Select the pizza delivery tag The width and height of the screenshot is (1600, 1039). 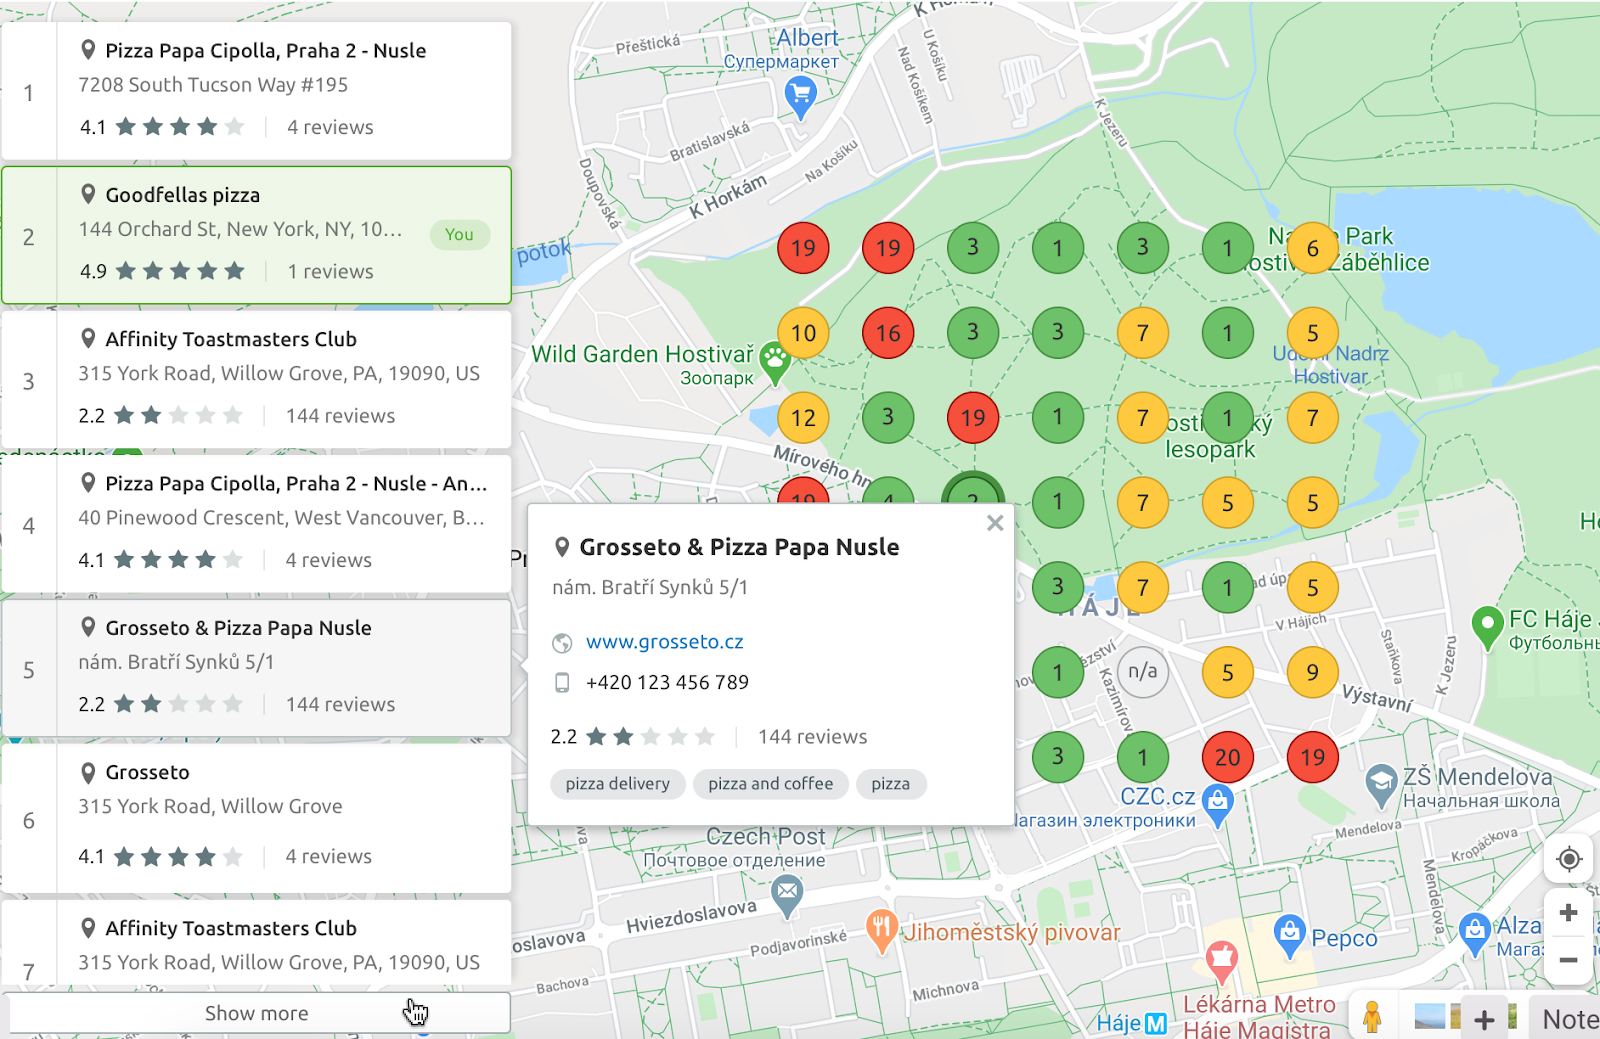tap(617, 784)
